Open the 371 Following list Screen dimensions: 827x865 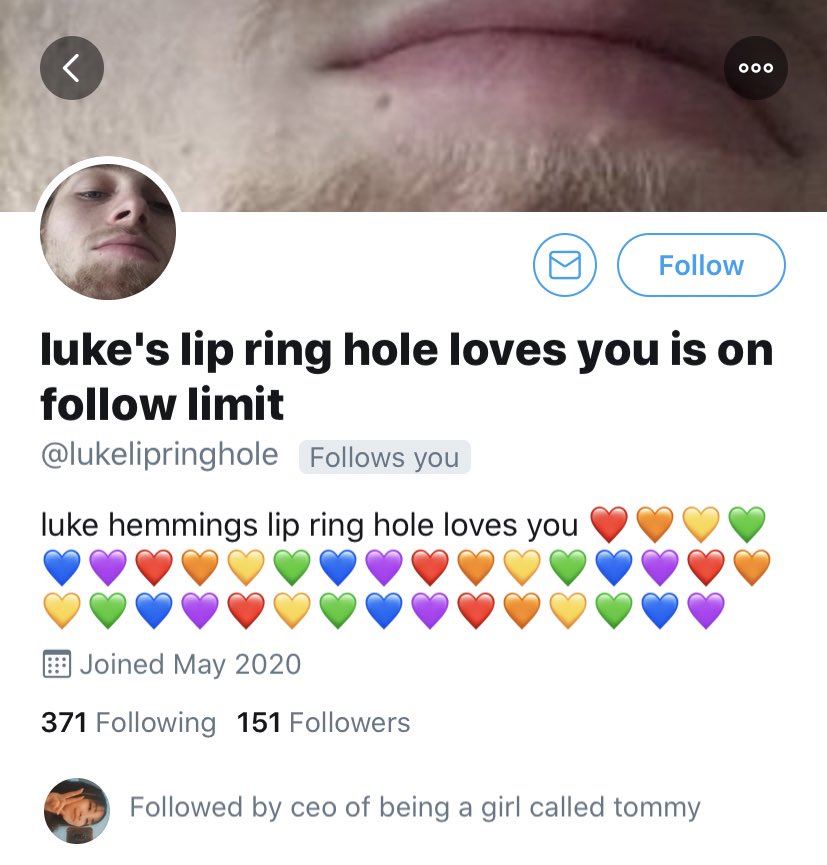[129, 722]
